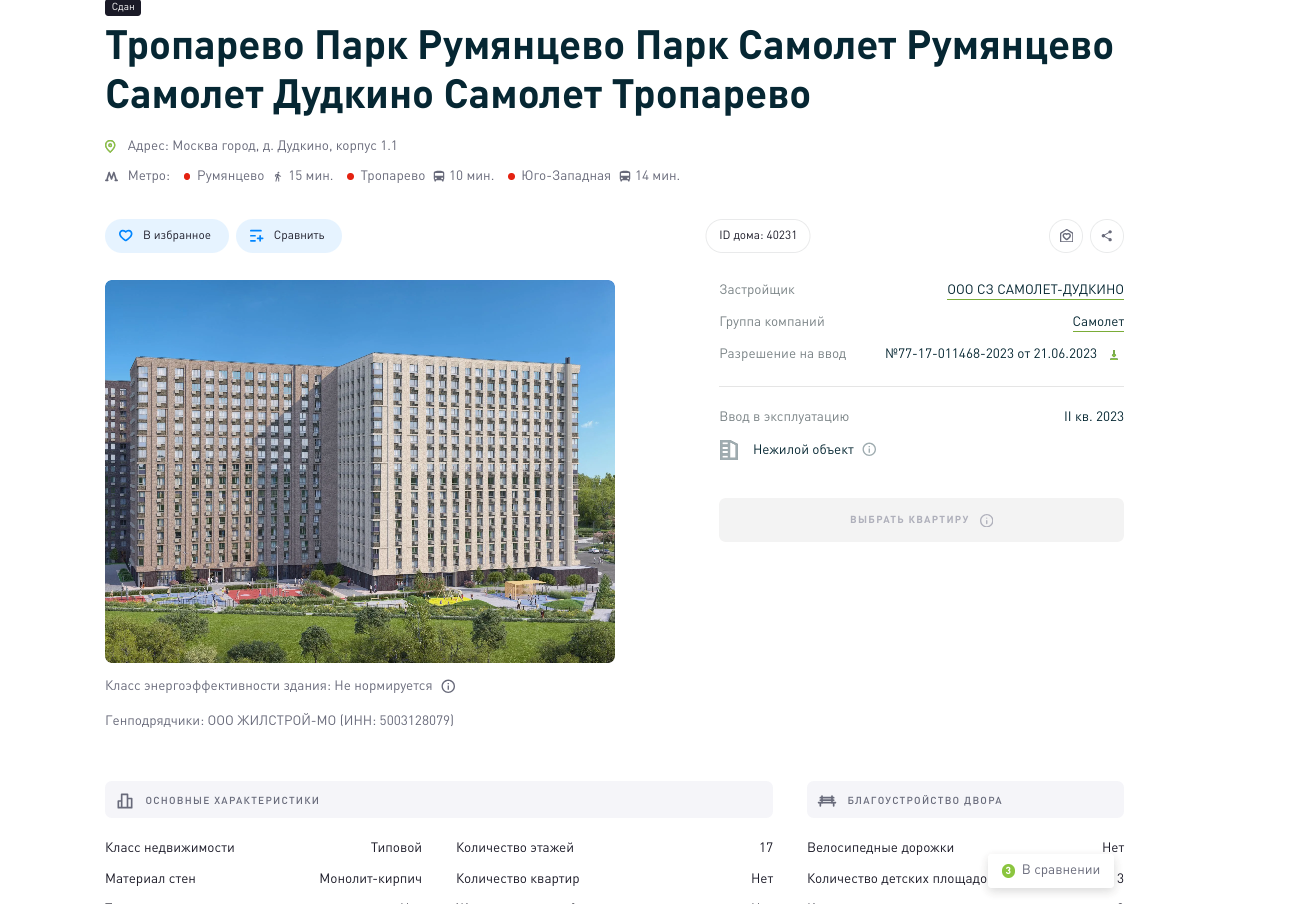Viewport: 1290px width, 904px height.
Task: Click the Основные характеристики section header
Action: (439, 800)
